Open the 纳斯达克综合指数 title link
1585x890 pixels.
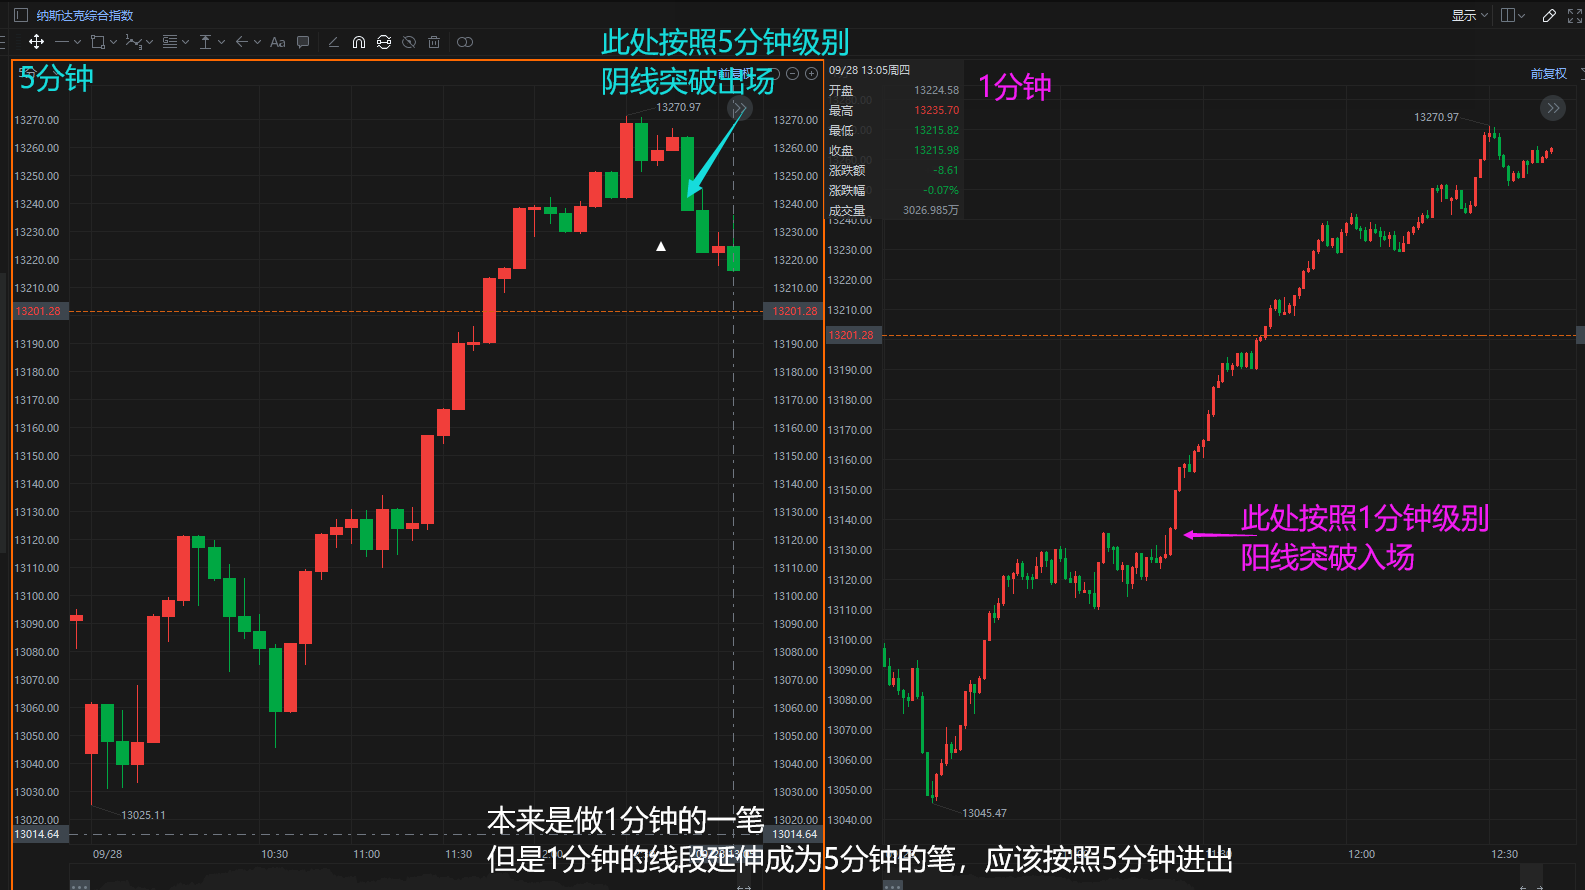coord(84,16)
